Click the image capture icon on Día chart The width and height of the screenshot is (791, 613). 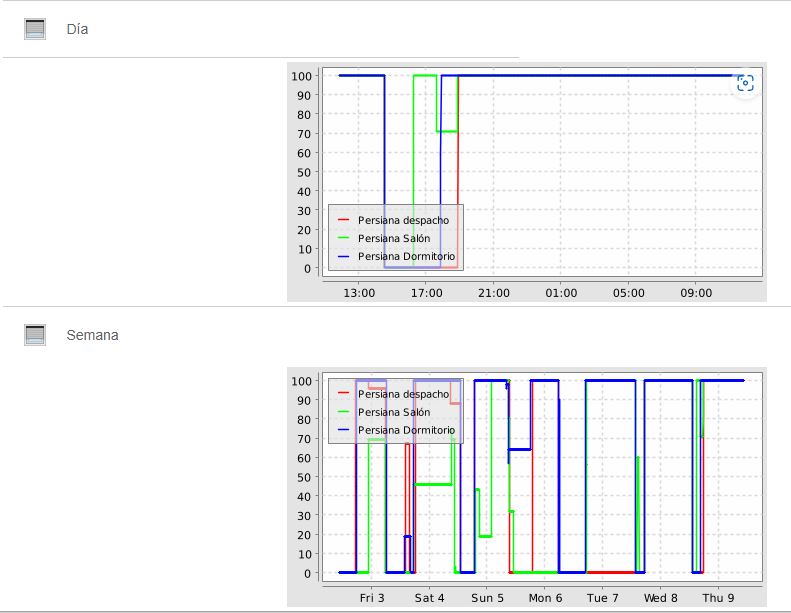point(745,83)
